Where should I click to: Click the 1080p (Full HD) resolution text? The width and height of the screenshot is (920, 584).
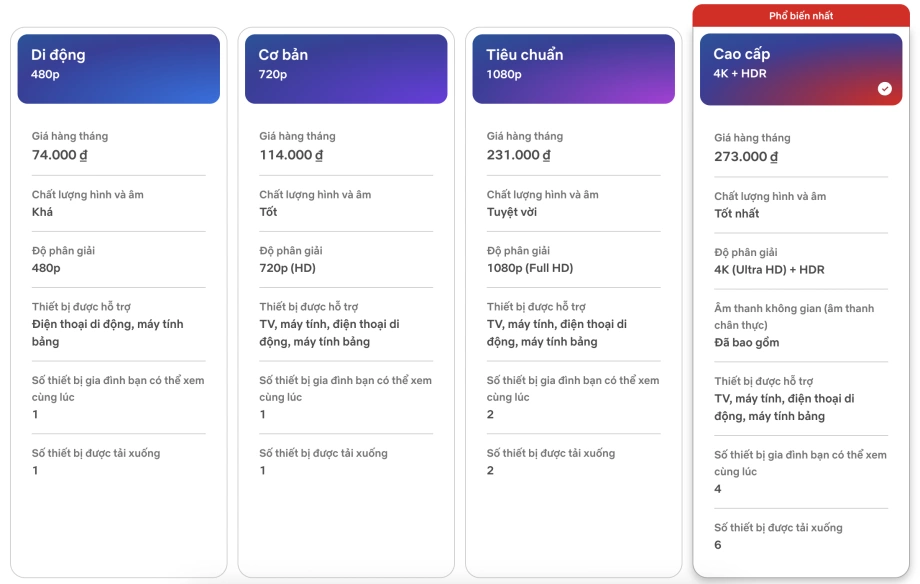tap(530, 268)
